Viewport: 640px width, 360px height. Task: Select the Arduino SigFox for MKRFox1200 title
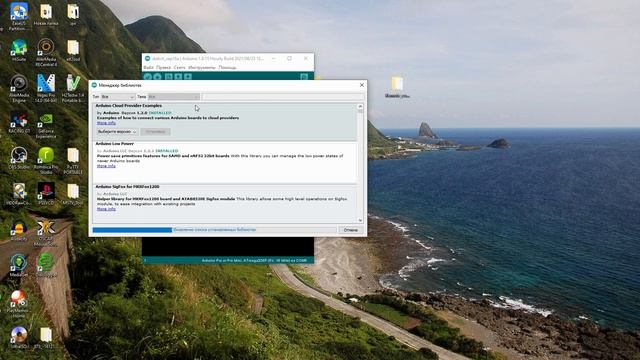tap(128, 187)
